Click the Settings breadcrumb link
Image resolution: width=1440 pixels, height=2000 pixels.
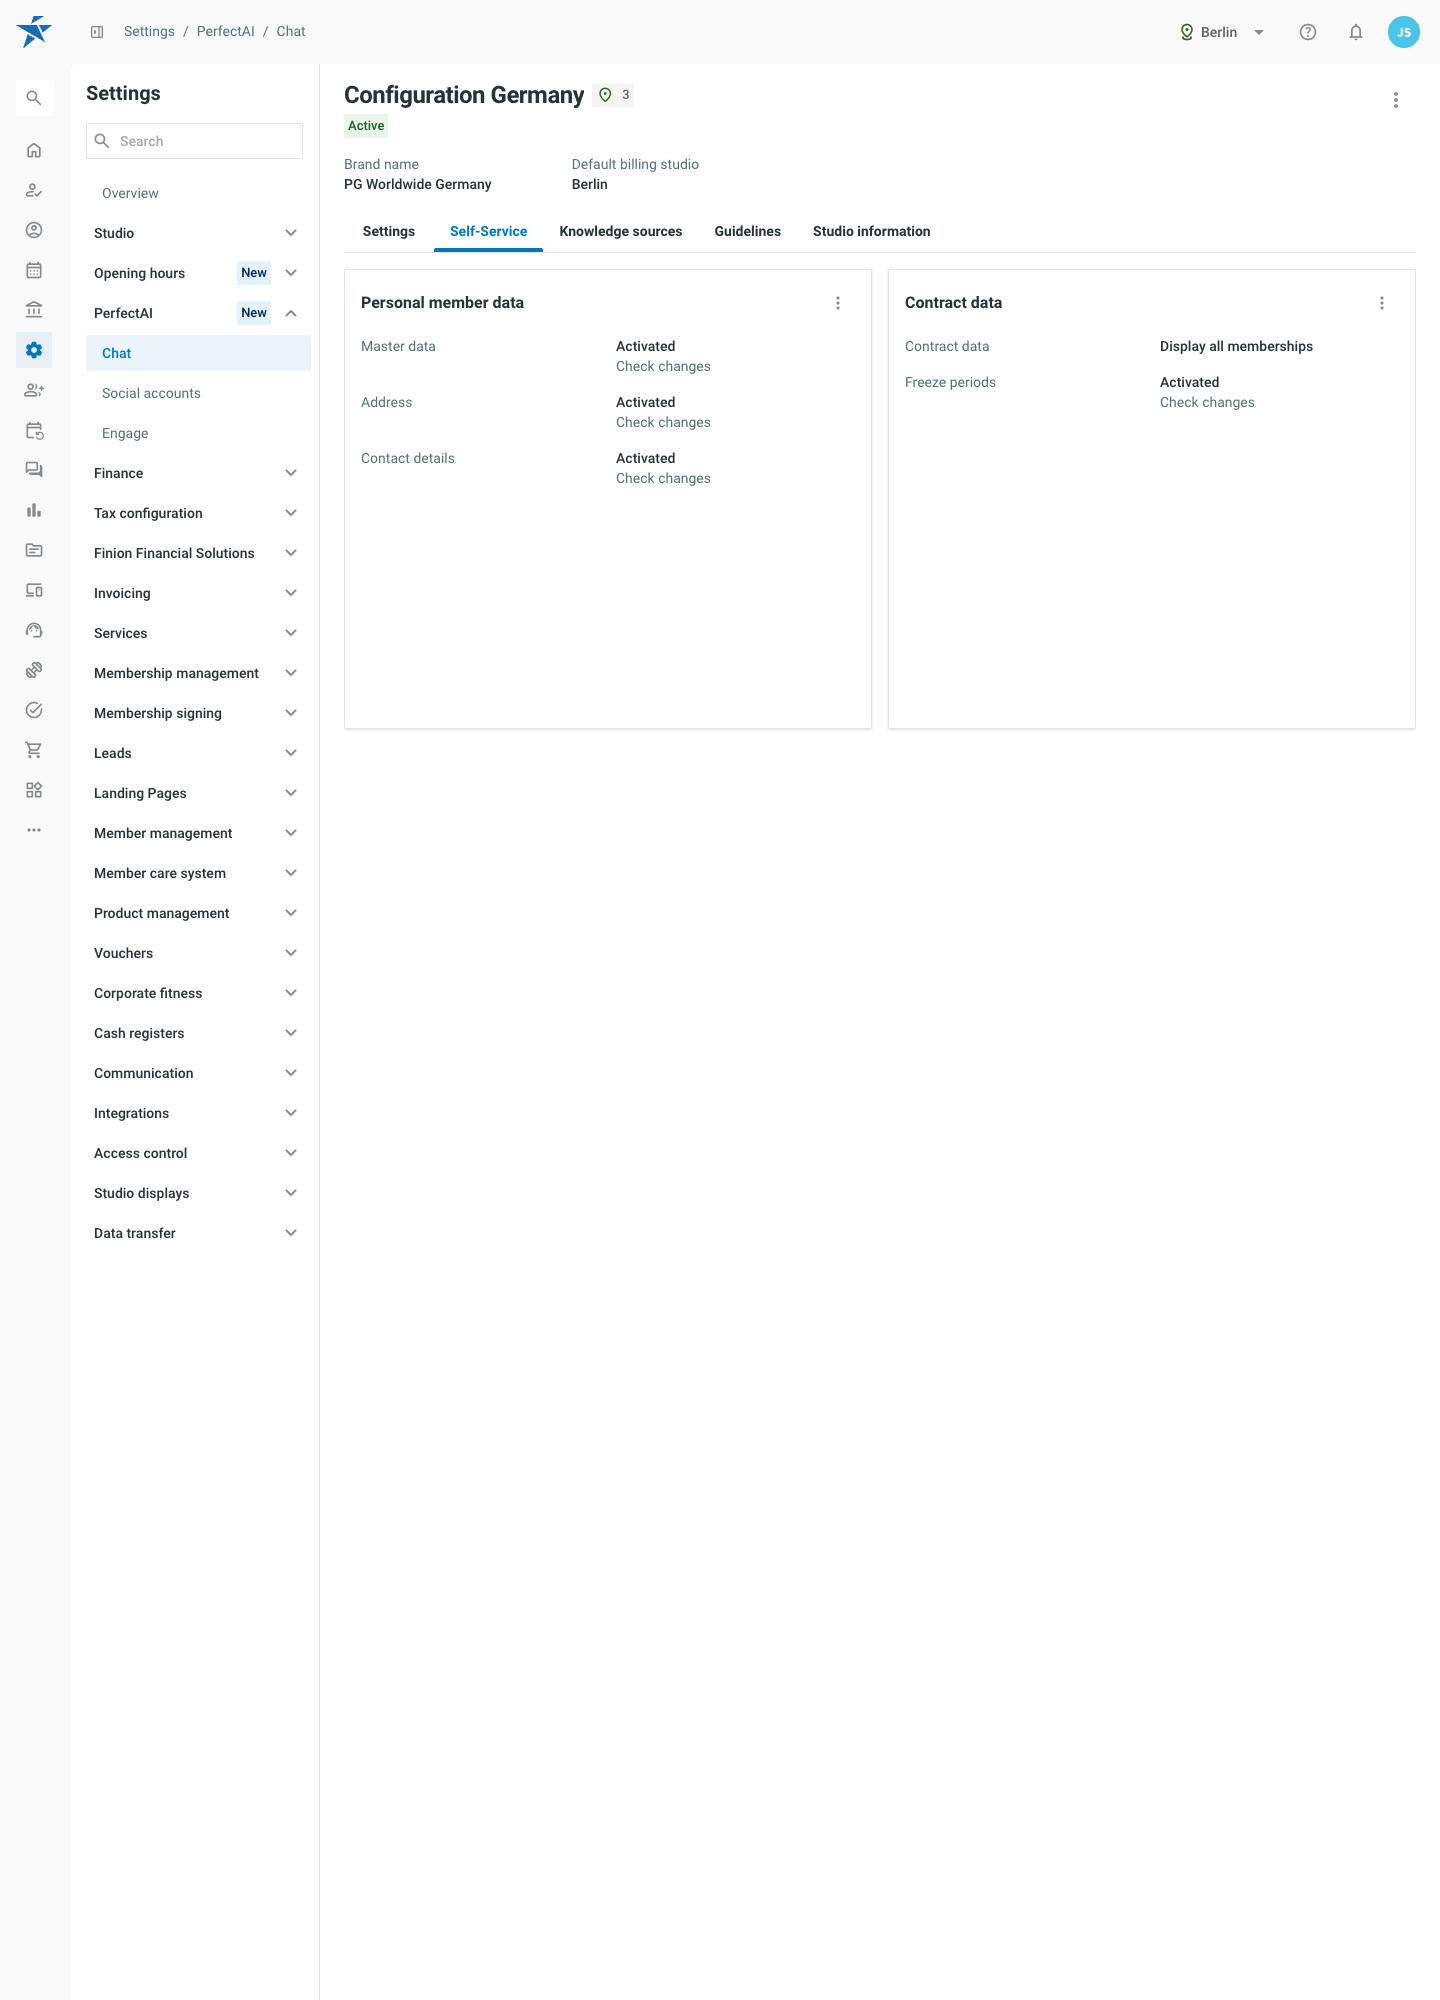tap(149, 32)
